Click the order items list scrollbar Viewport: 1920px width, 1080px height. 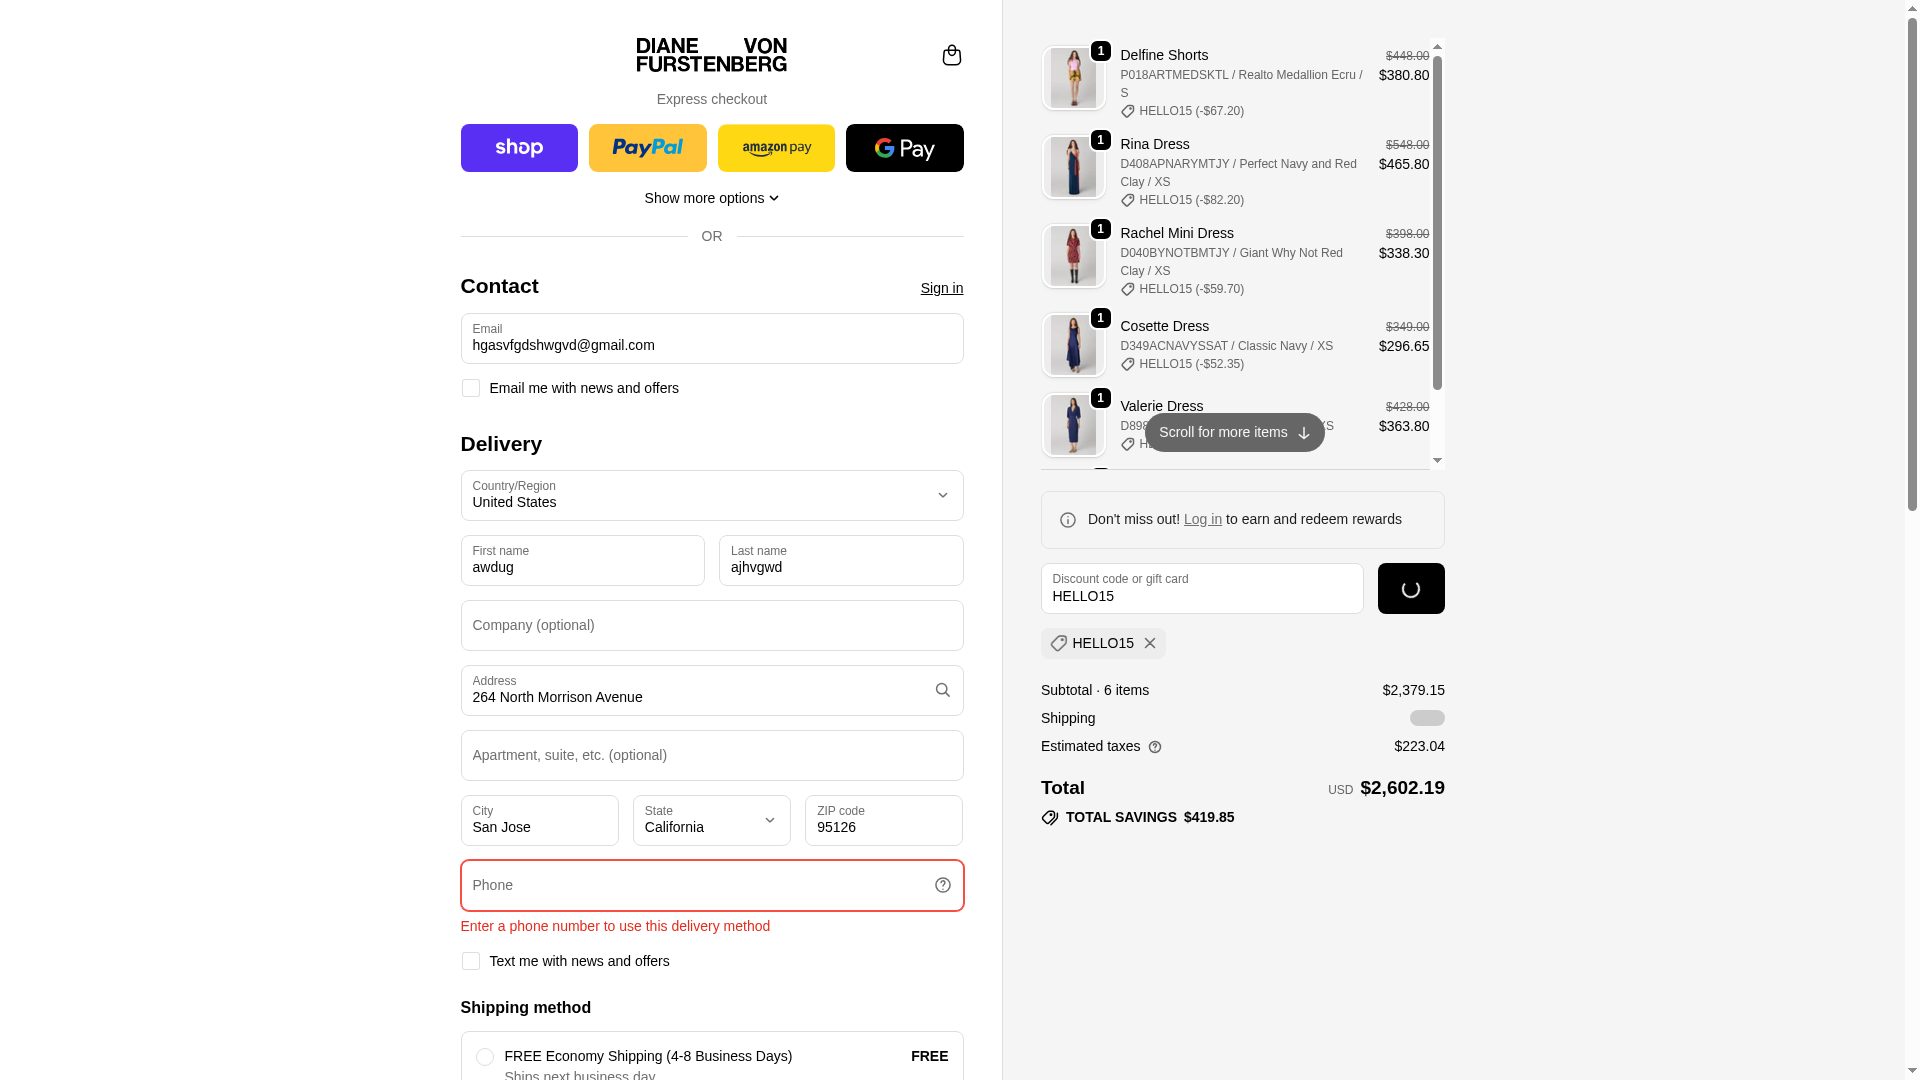(x=1437, y=220)
